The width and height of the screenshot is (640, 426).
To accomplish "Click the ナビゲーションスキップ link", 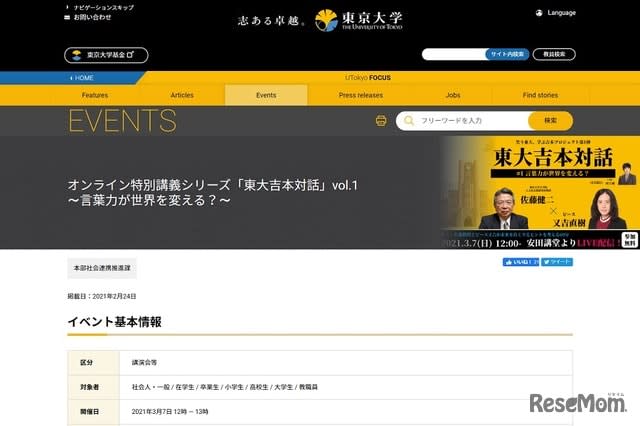I will (104, 7).
